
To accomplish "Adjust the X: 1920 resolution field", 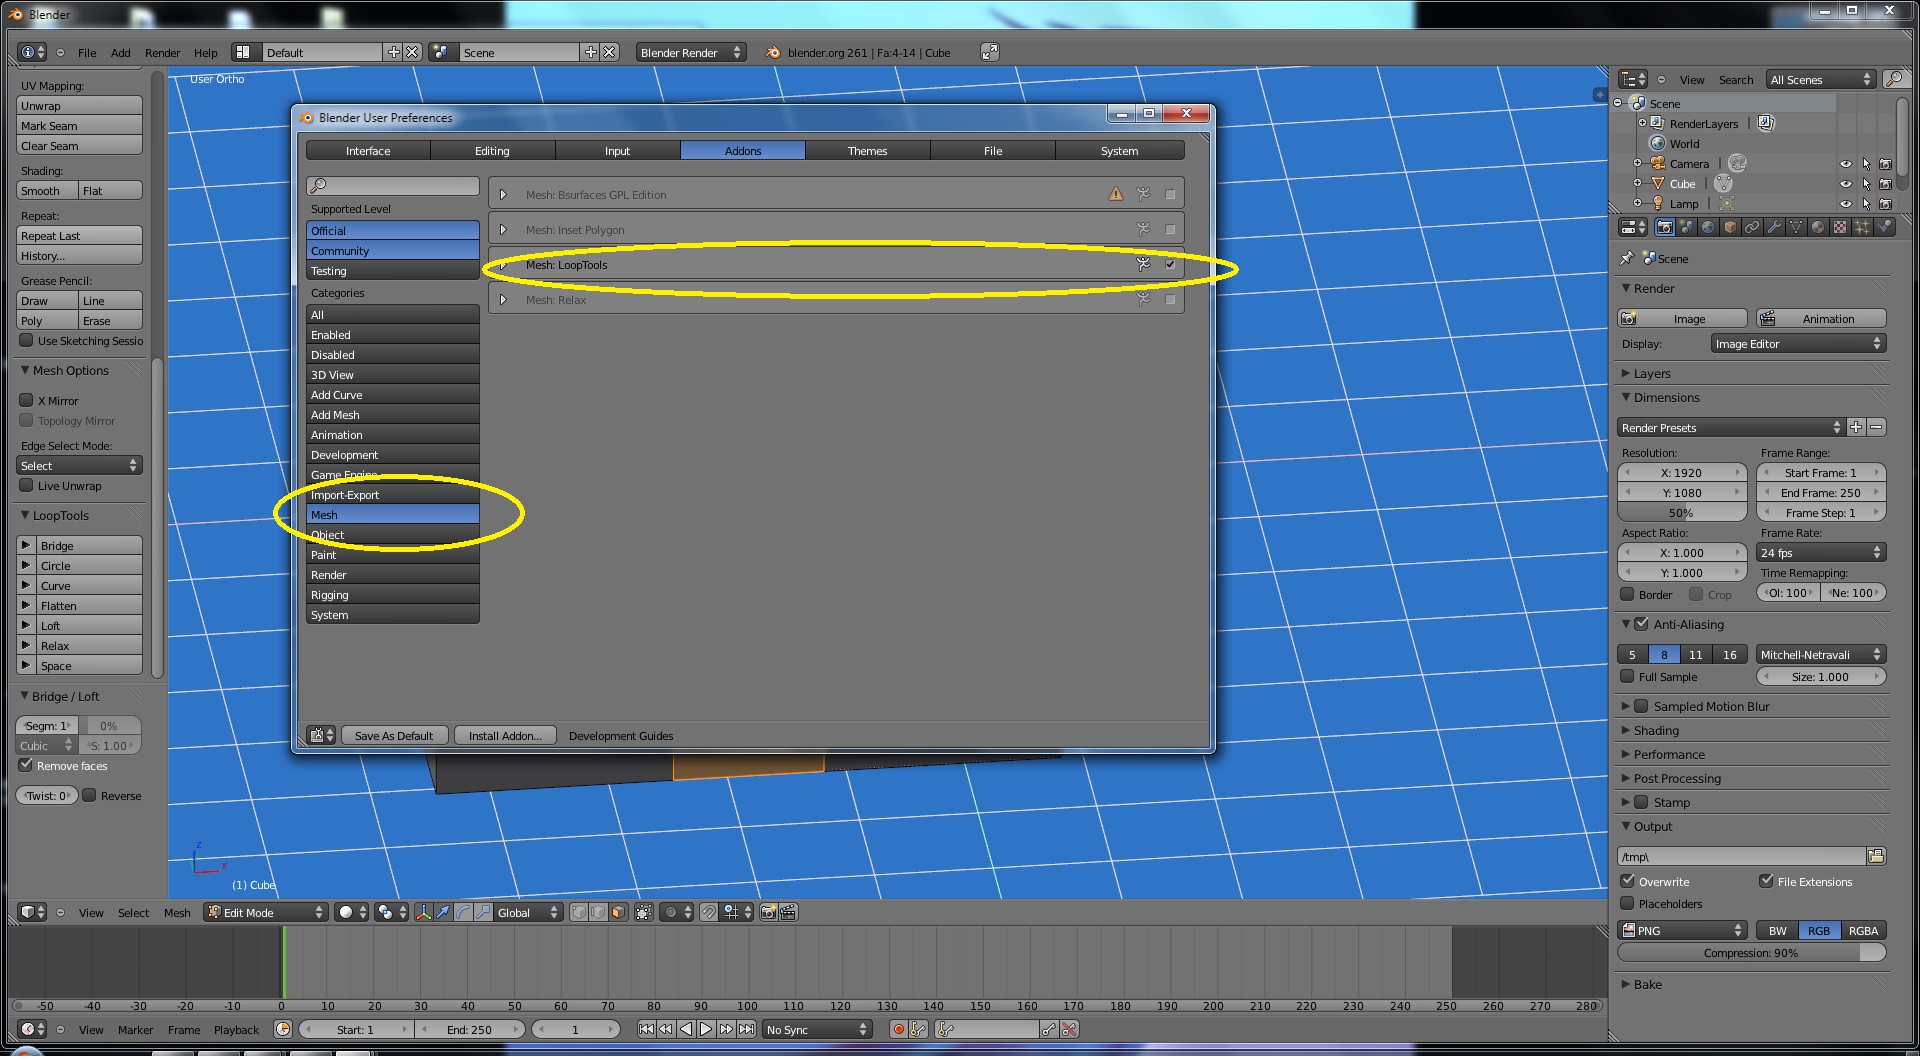I will [x=1682, y=474].
